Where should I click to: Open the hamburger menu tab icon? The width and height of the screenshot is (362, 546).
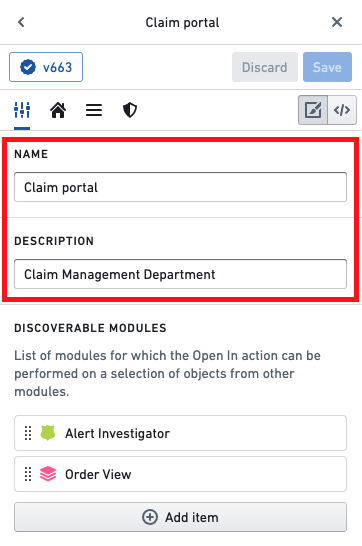94,110
